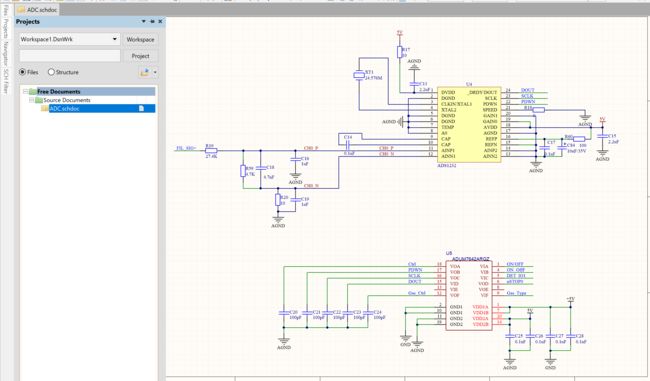Viewport: 650px width, 381px height.
Task: Select capacitor C20 100pF symbol
Action: (284, 313)
